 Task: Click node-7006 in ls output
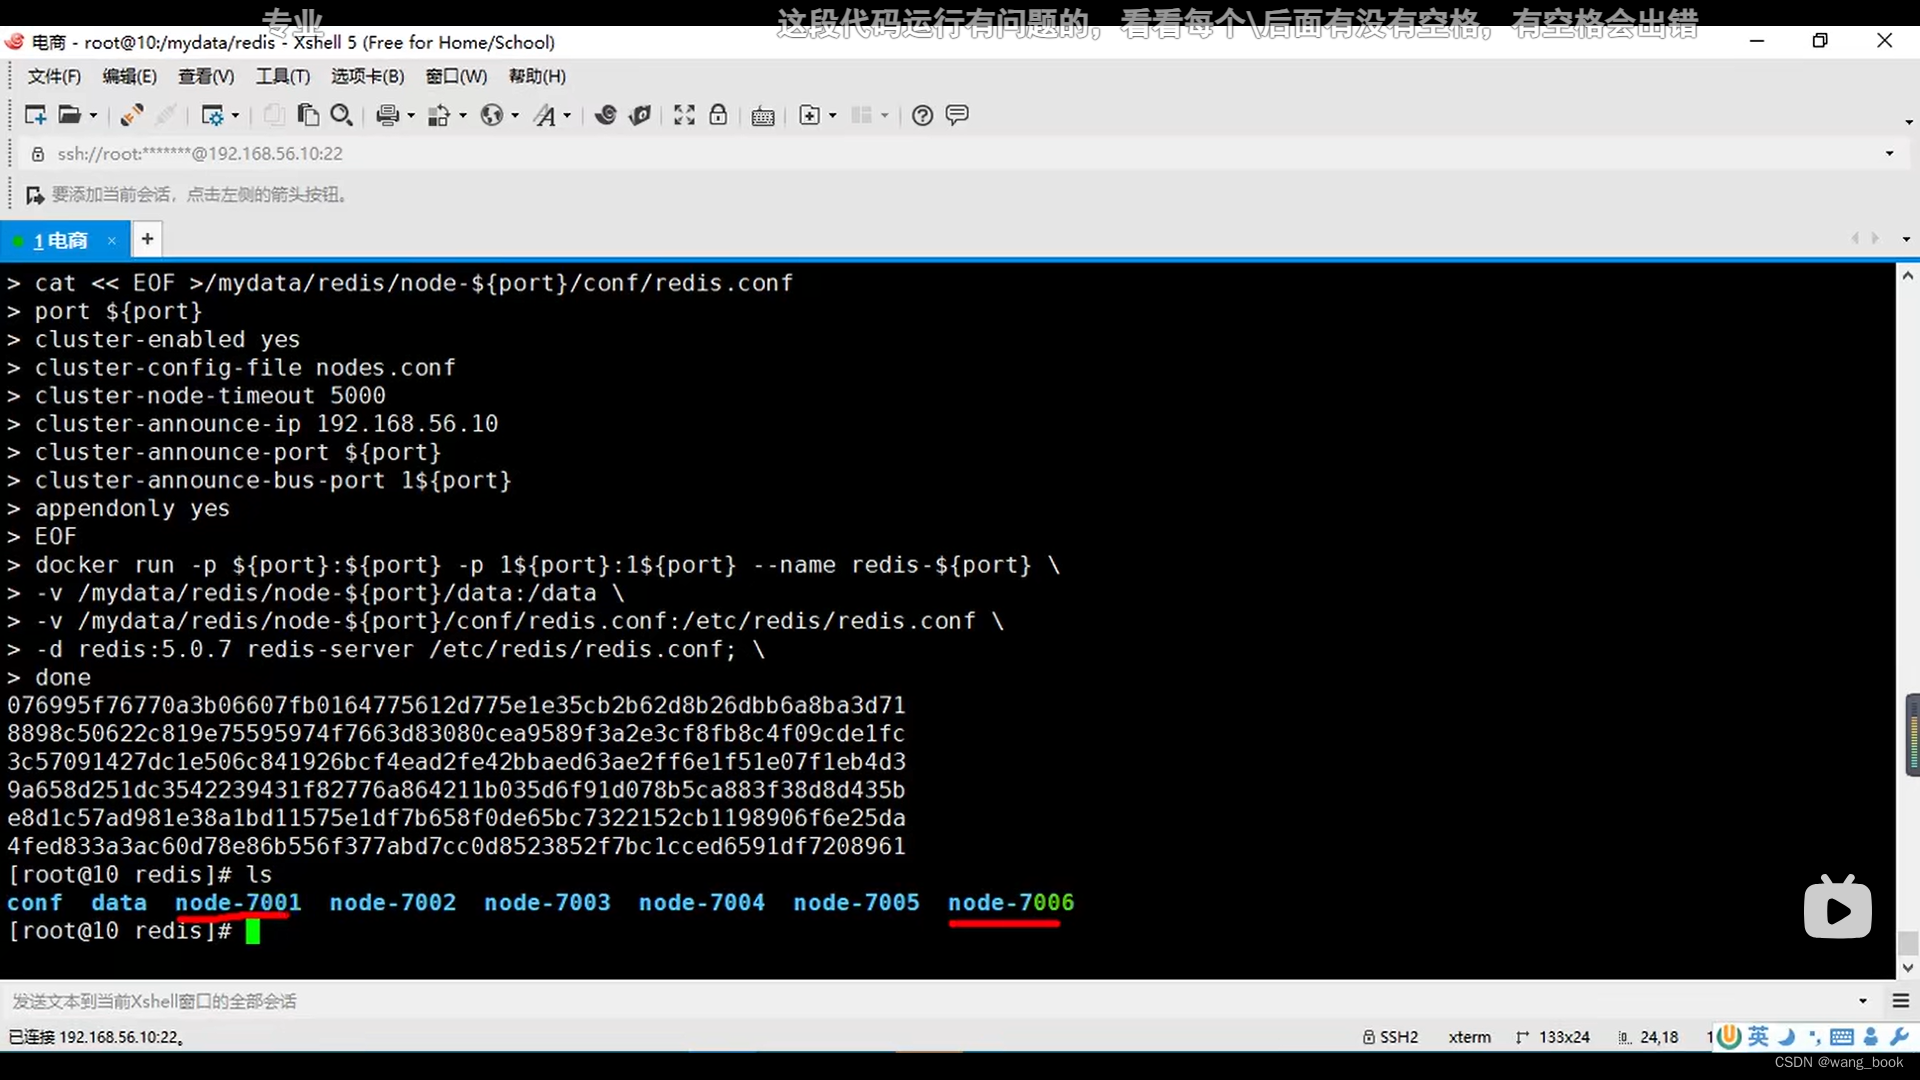coord(1011,903)
